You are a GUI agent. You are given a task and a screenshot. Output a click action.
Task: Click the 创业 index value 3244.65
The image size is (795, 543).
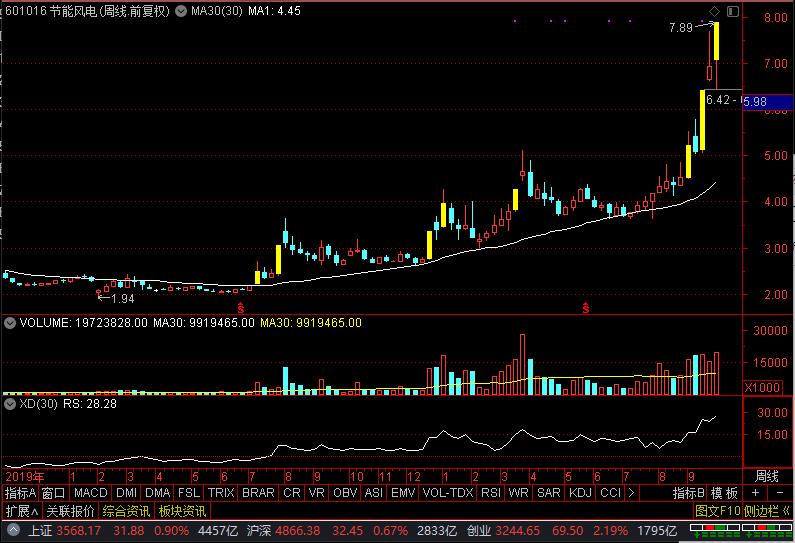point(518,531)
